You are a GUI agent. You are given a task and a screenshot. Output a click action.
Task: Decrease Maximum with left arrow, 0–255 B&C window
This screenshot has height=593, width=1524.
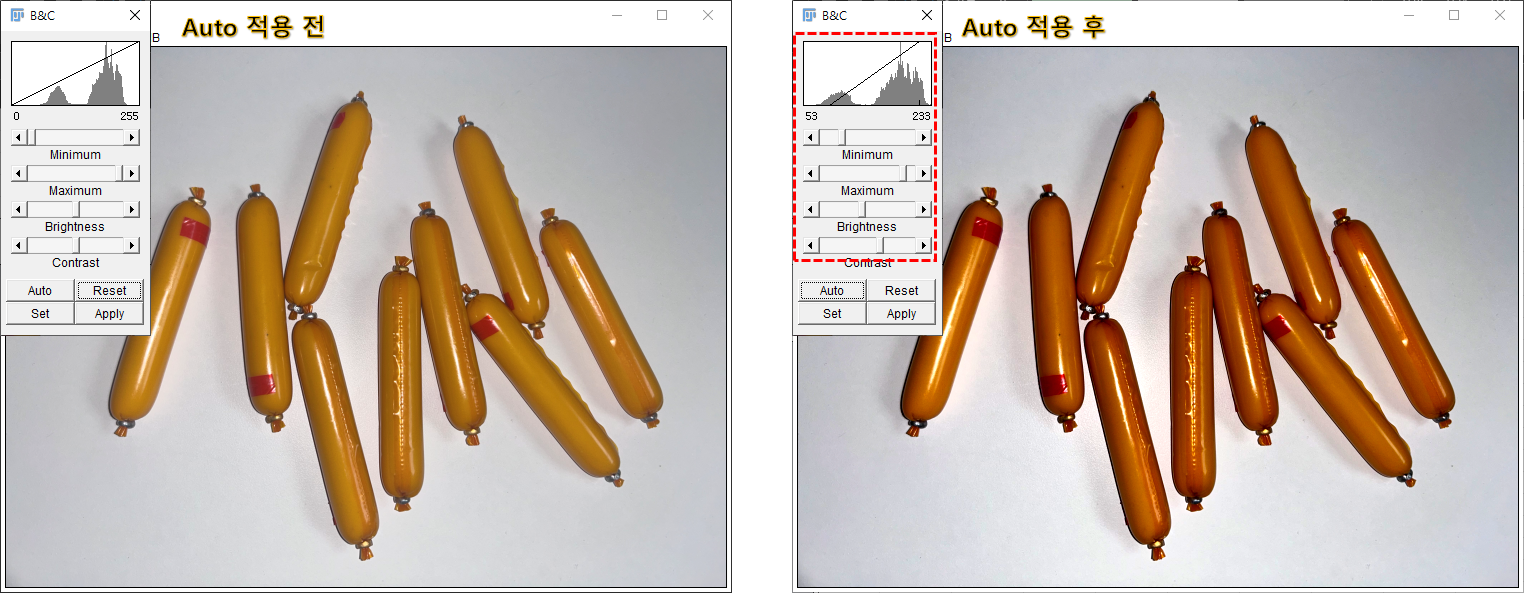point(19,173)
